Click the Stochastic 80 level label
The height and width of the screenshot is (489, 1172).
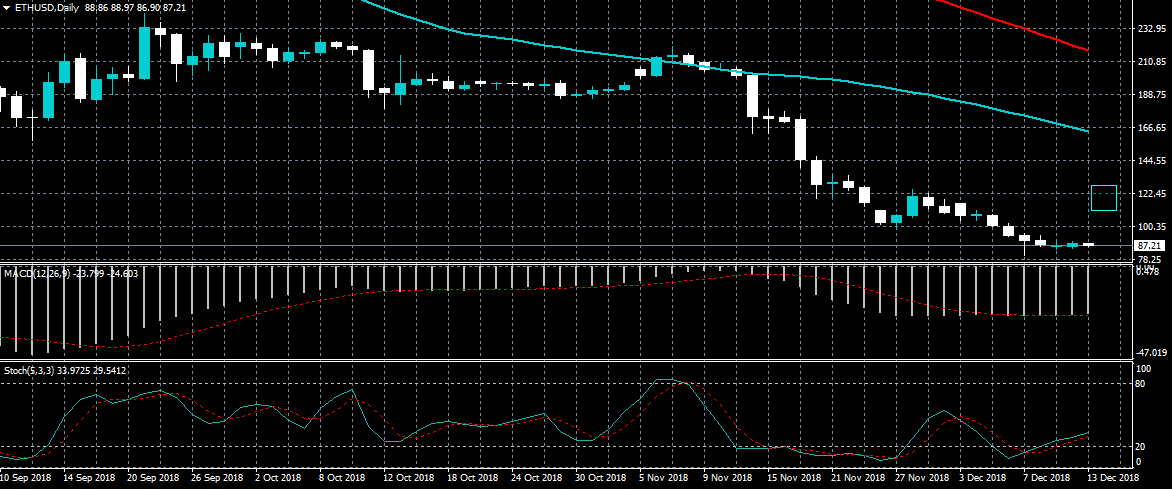(x=1138, y=383)
